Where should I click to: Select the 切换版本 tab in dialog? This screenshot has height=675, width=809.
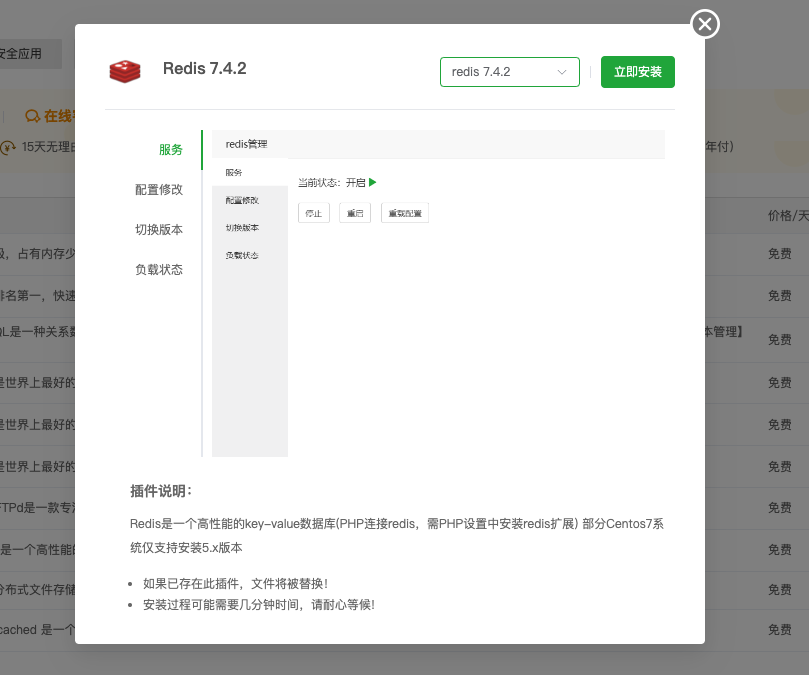(x=159, y=230)
